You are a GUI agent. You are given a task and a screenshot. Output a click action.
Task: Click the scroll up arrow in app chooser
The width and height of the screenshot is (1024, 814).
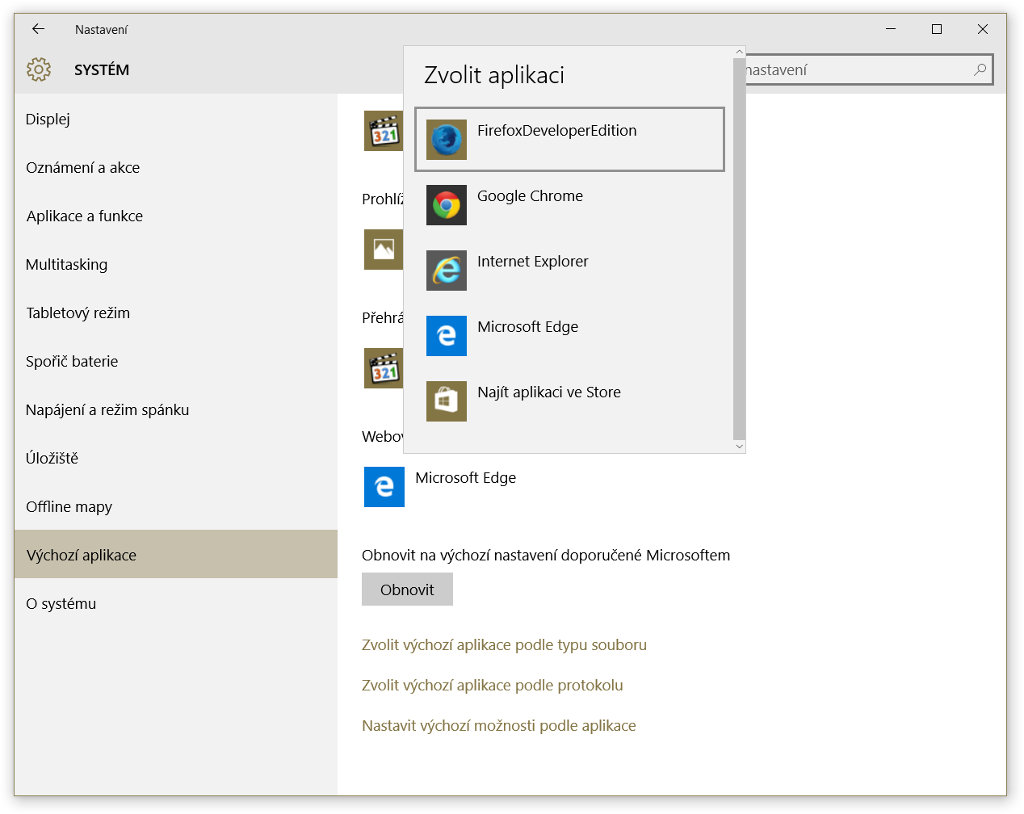point(739,52)
